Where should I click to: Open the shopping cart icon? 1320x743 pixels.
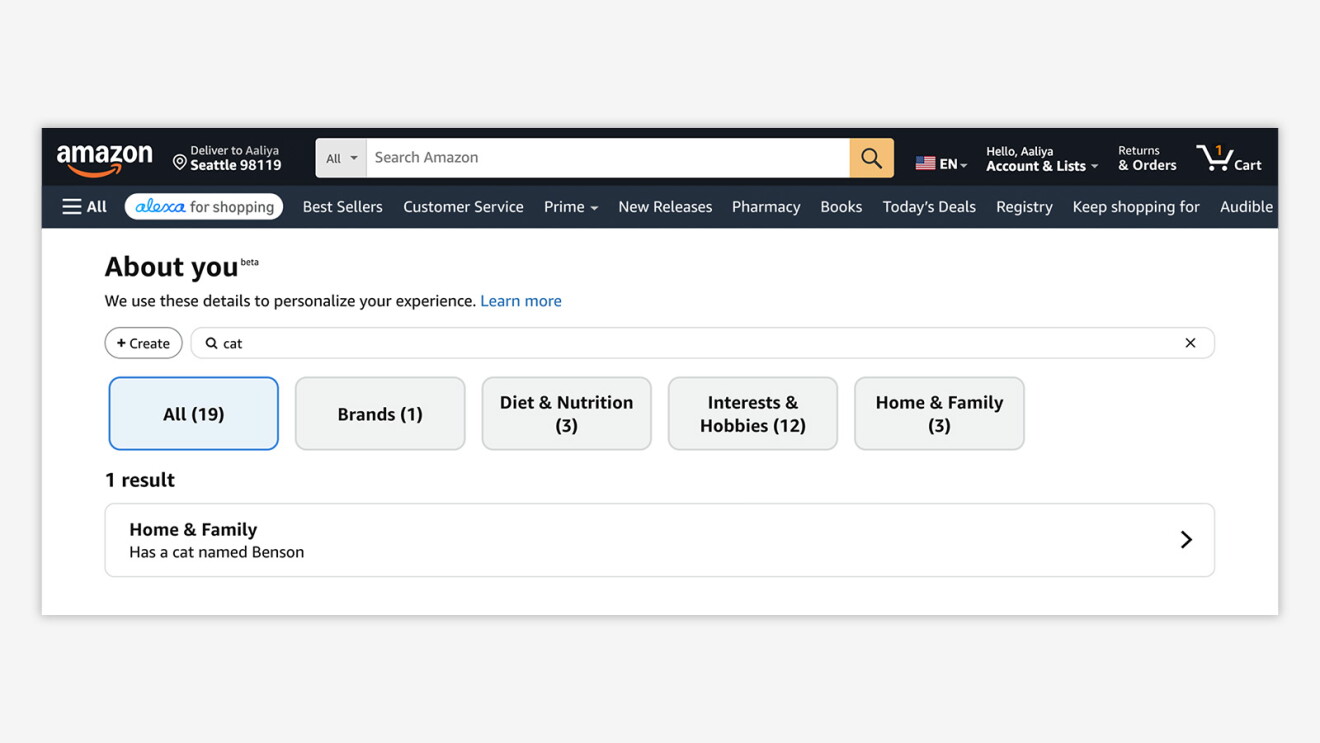coord(1229,158)
